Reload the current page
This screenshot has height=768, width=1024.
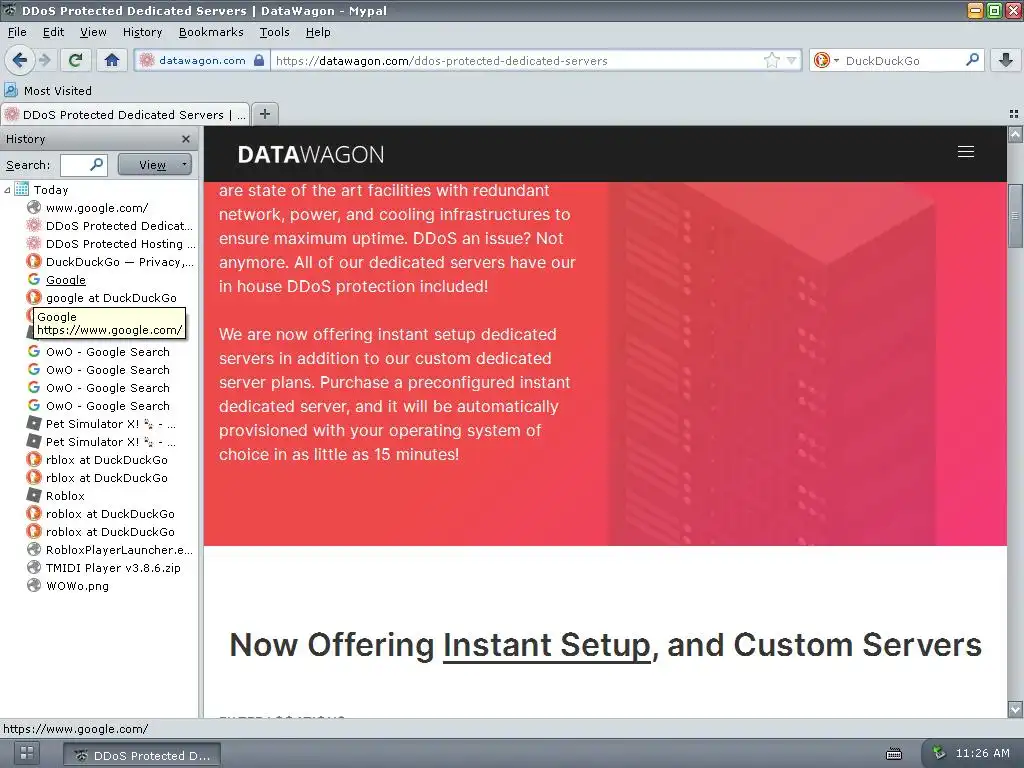pos(75,60)
